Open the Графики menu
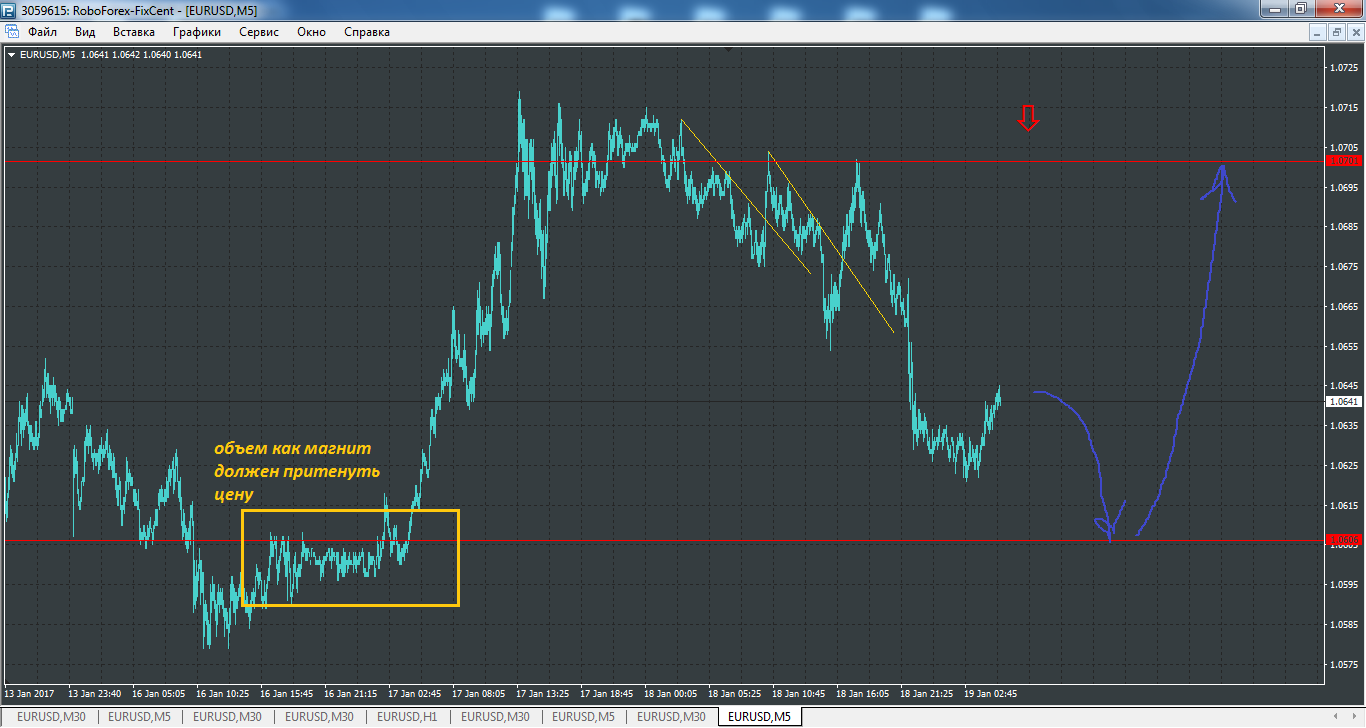Image resolution: width=1366 pixels, height=728 pixels. [196, 32]
